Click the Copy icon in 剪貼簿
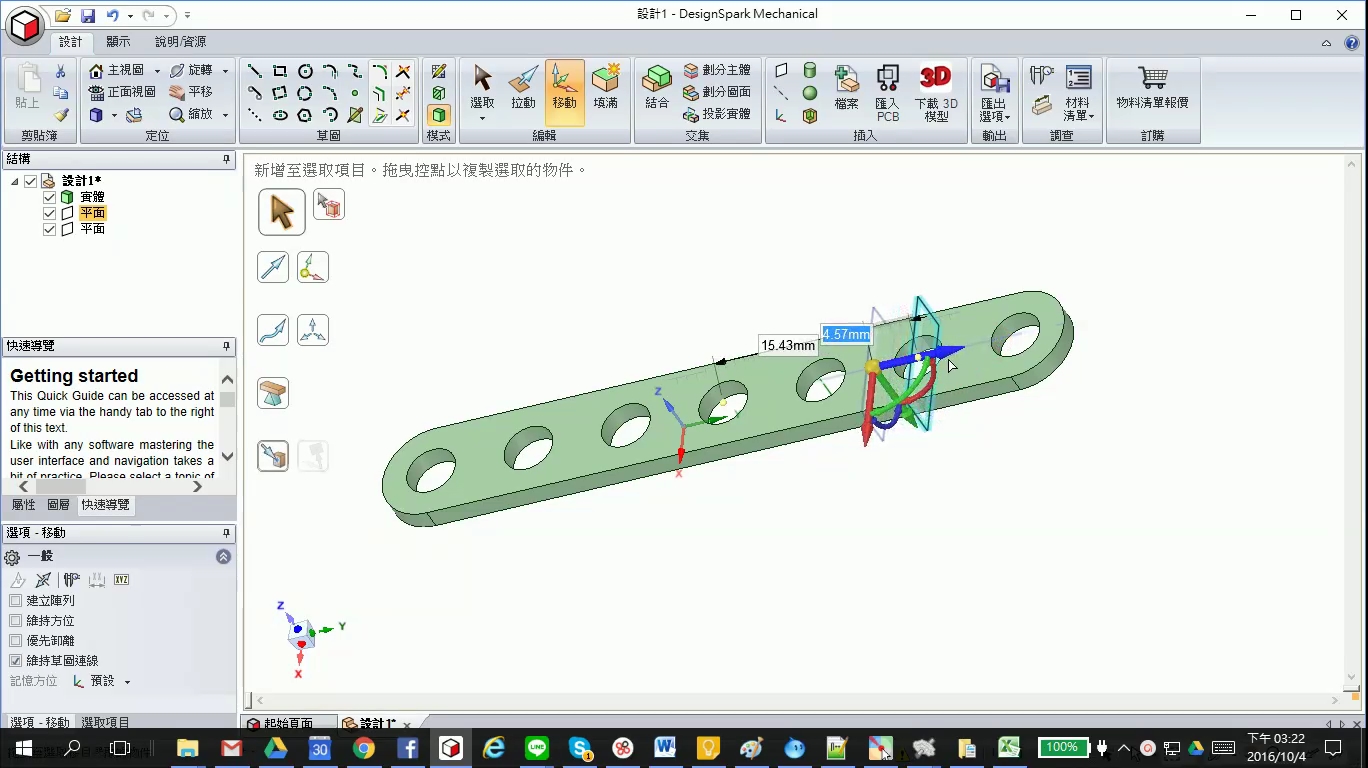1368x768 pixels. point(60,93)
